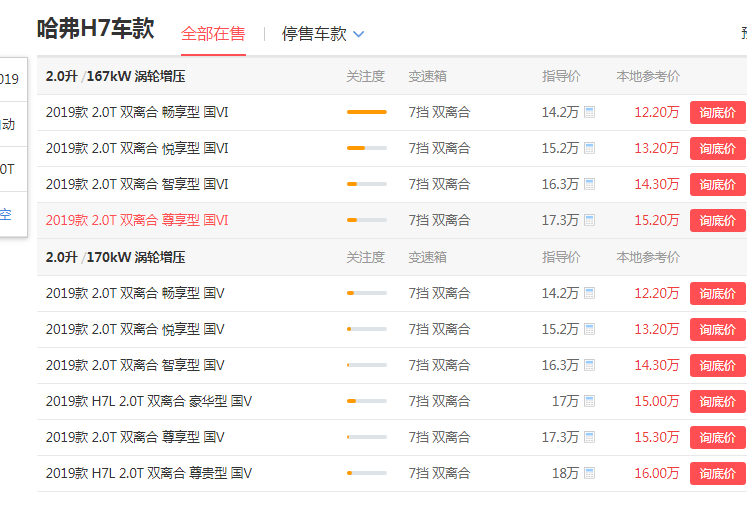Open calculator icon beside 16.3万 for 智享型 国VI
This screenshot has height=506, width=747.
589,184
